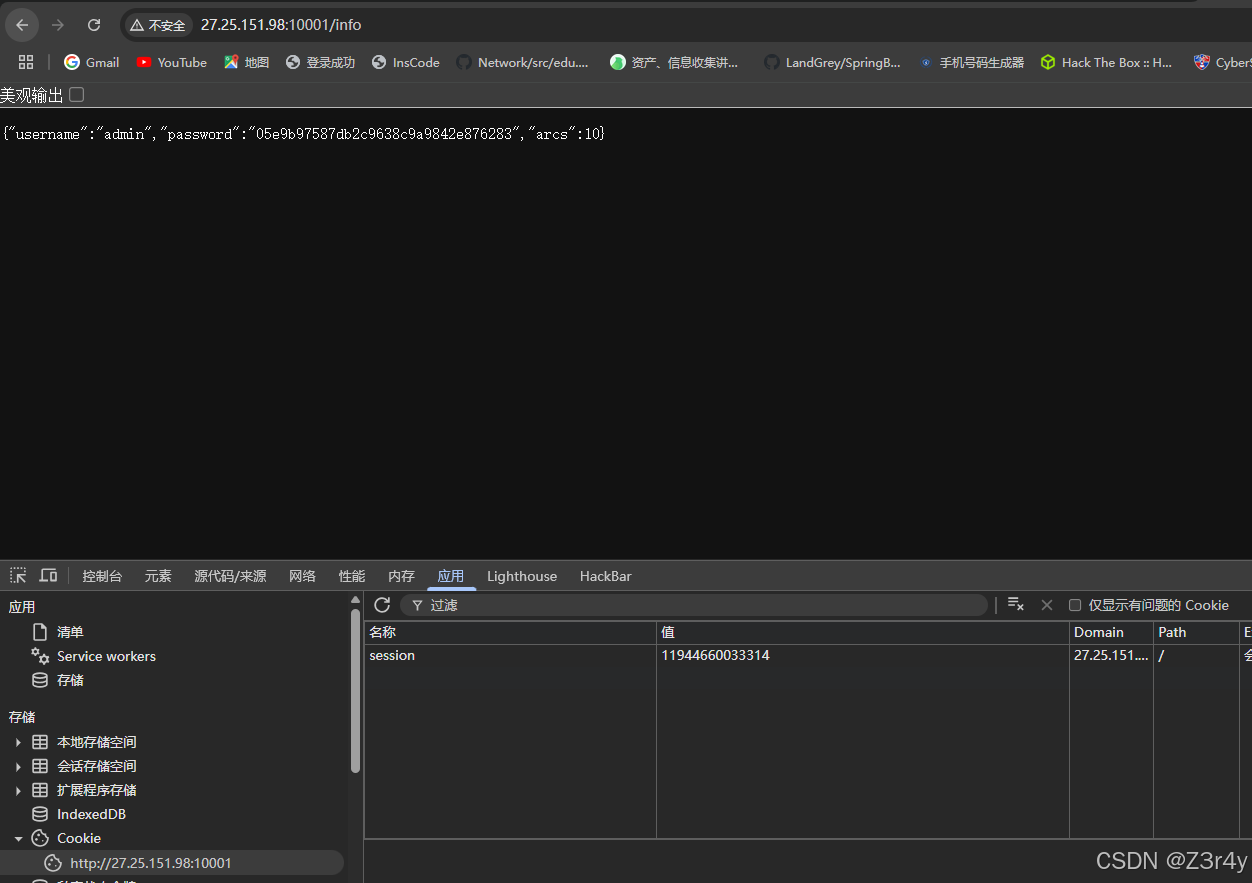Open the Hack The Box bookmark
The width and height of the screenshot is (1252, 883).
tap(1106, 62)
